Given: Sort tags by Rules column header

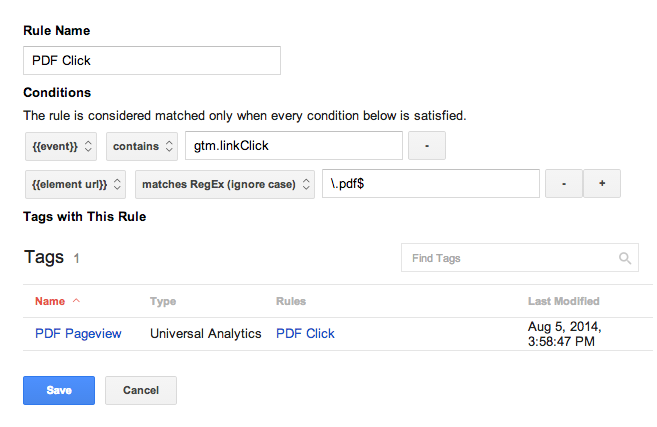Looking at the screenshot, I should (x=291, y=301).
